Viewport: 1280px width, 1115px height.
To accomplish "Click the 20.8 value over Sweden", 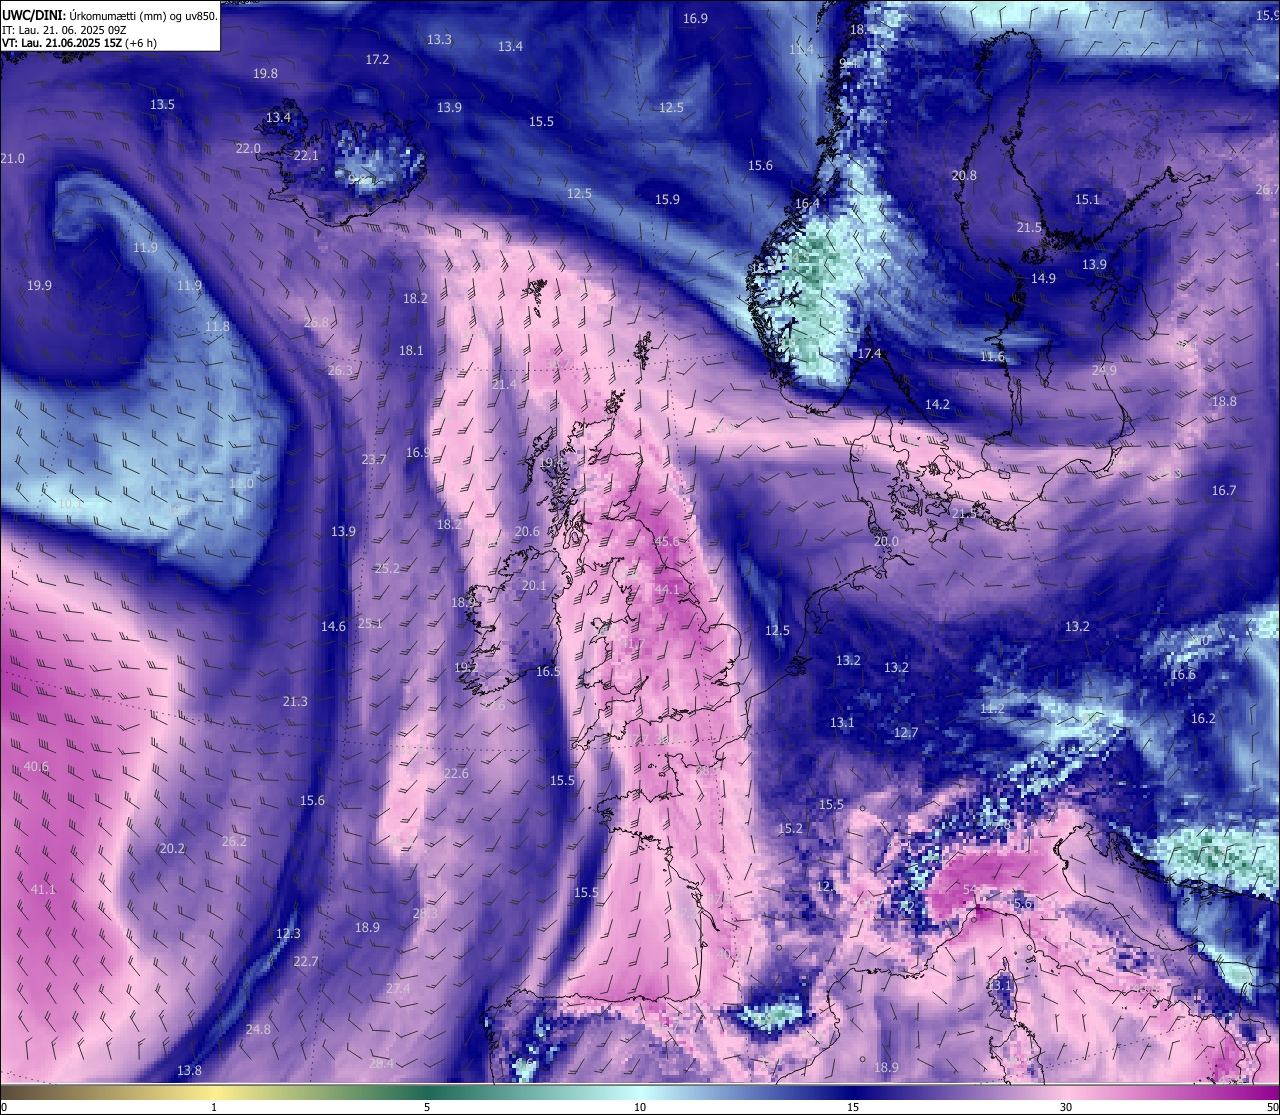I will (964, 176).
